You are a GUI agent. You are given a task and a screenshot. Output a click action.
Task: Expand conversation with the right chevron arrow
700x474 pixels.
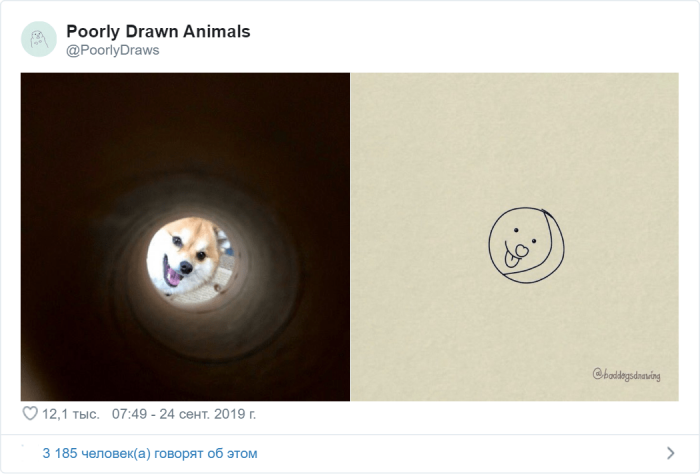(x=670, y=453)
